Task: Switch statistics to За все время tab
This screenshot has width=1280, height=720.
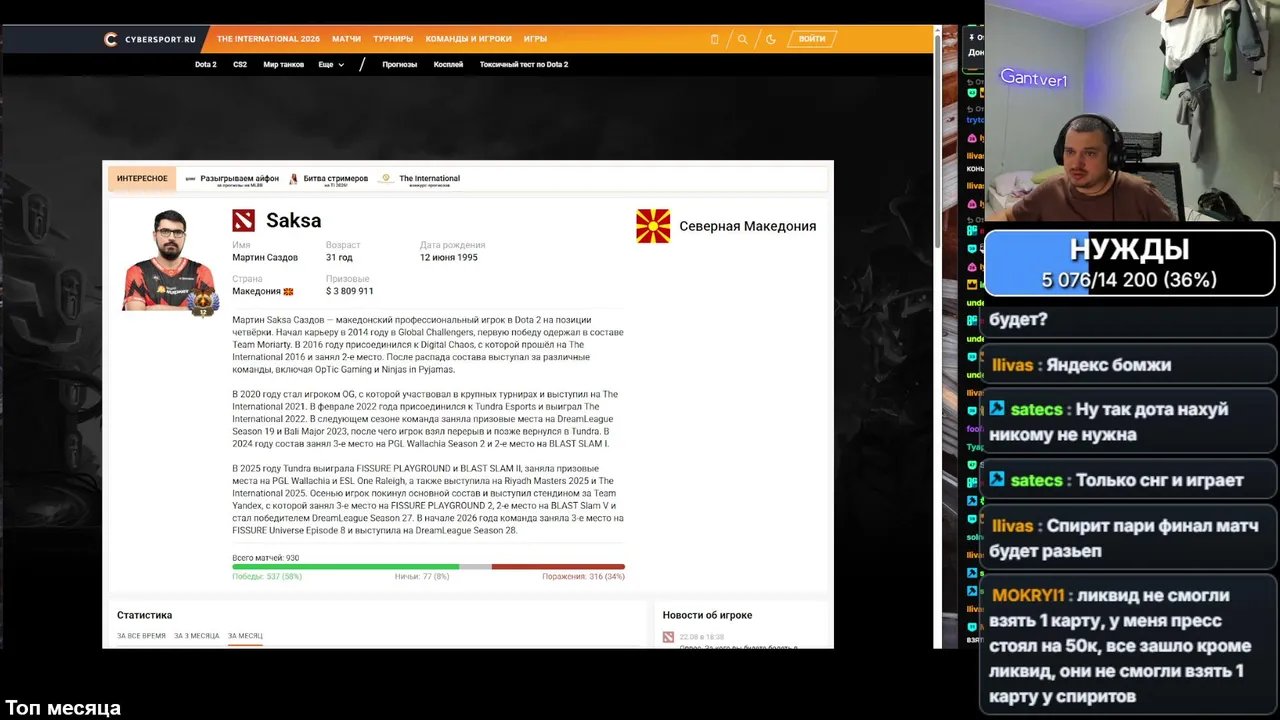Action: coord(141,636)
